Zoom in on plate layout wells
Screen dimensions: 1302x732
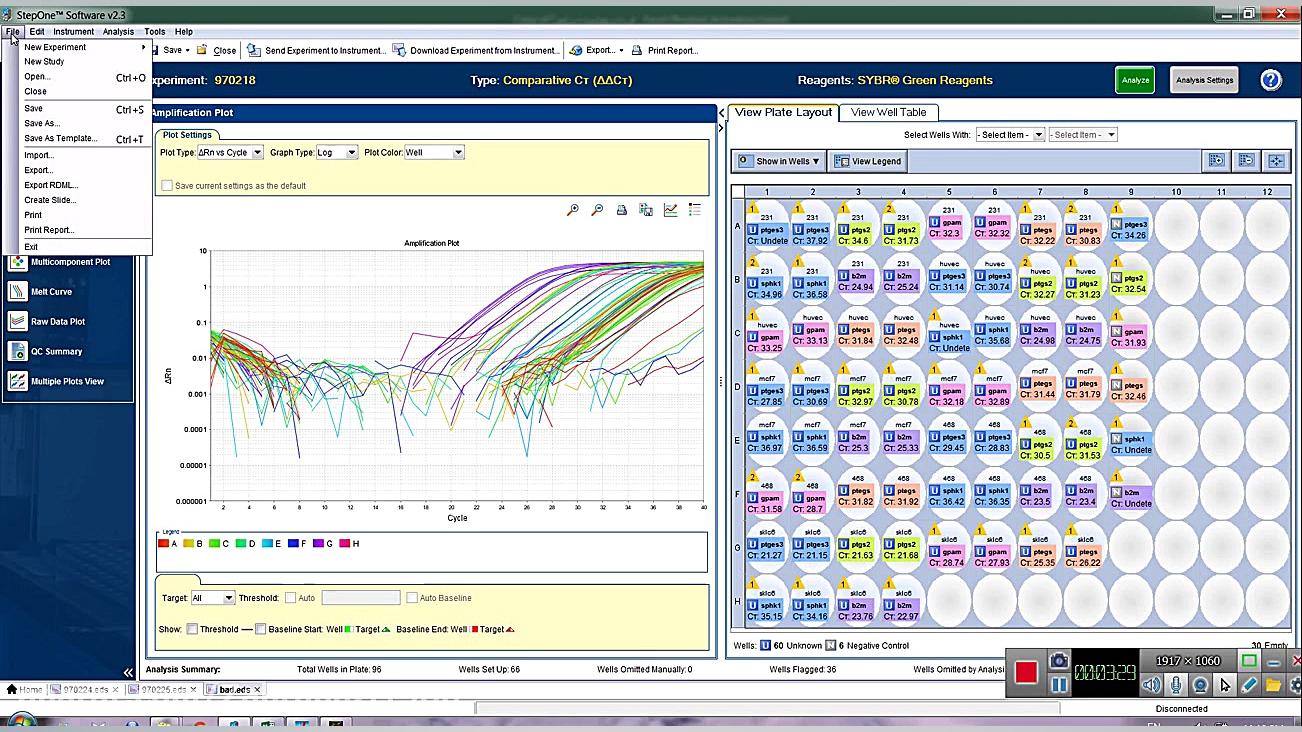click(1217, 160)
